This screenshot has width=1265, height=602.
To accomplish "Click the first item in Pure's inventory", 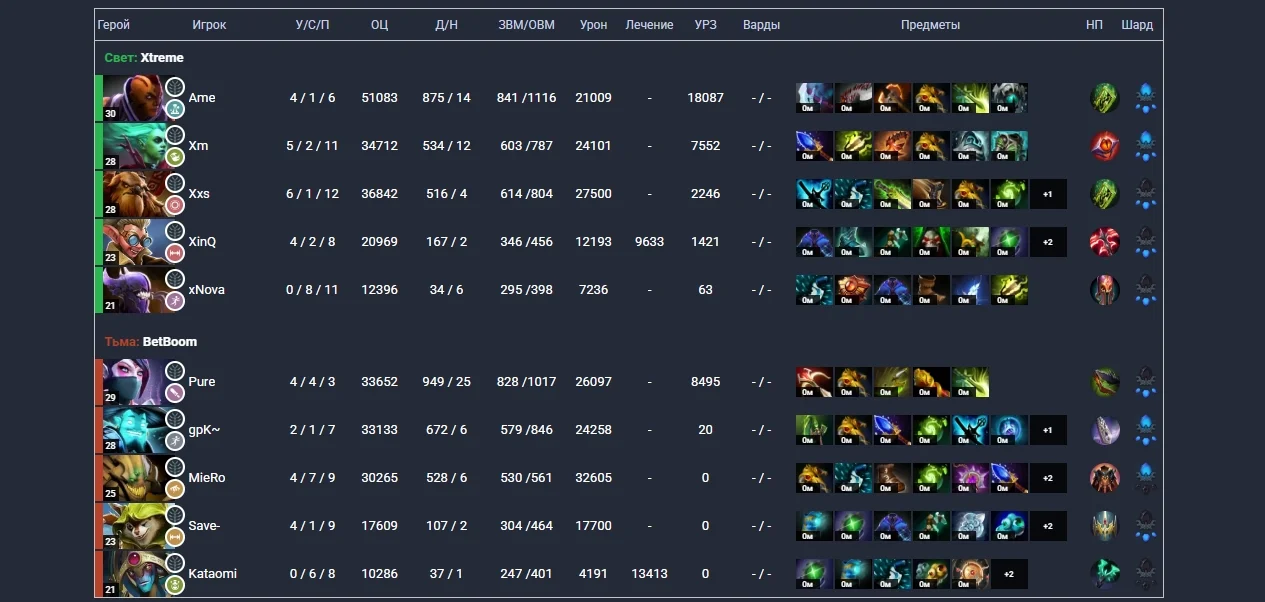I will (814, 382).
